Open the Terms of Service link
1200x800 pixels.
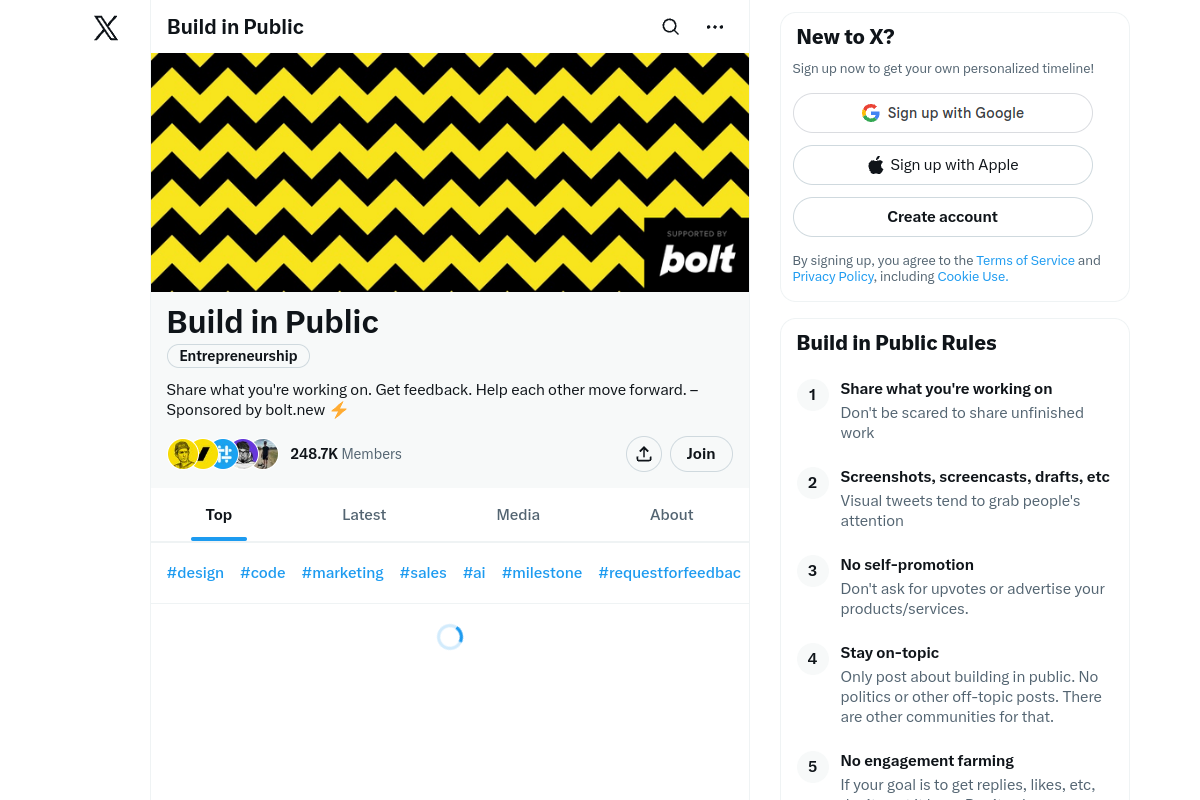pos(1024,260)
